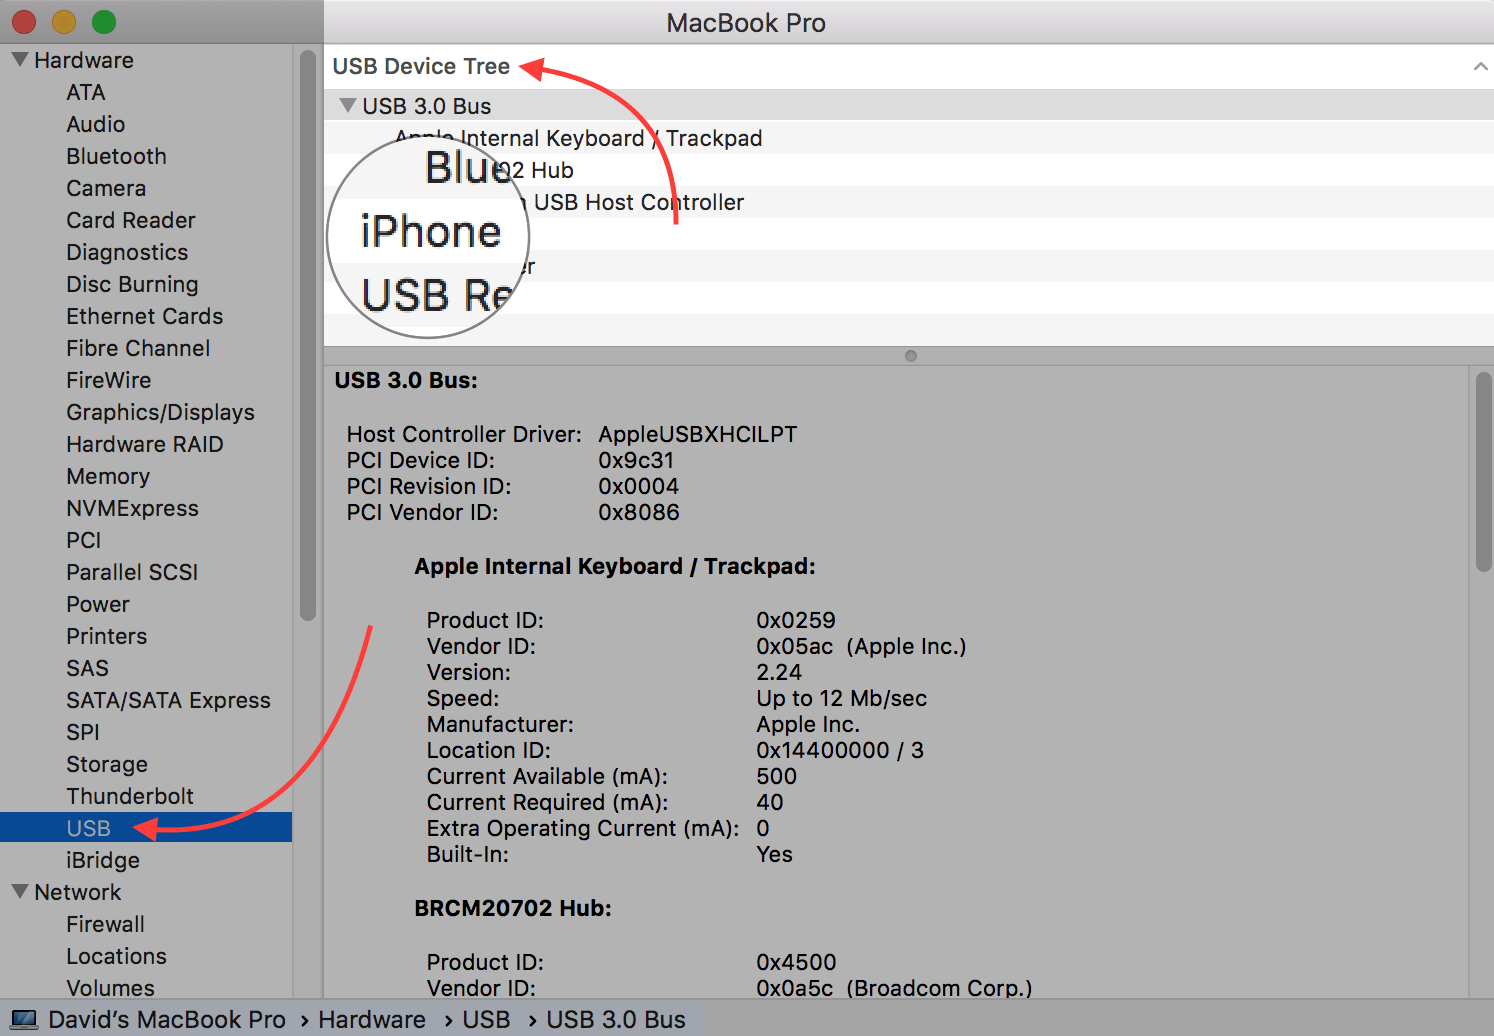Select Apple Internal Keyboard / Trackpad row
Viewport: 1494px width, 1036px height.
click(909, 138)
